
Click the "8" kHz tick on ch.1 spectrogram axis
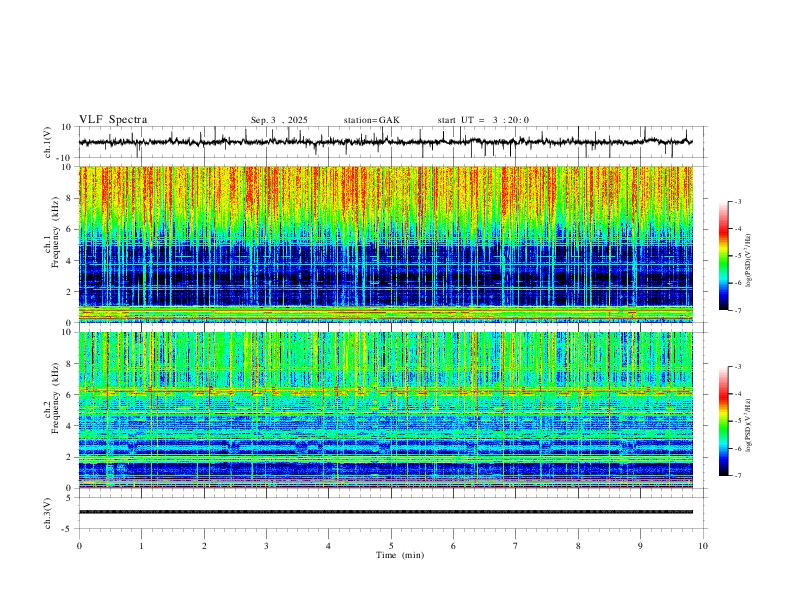click(x=70, y=198)
